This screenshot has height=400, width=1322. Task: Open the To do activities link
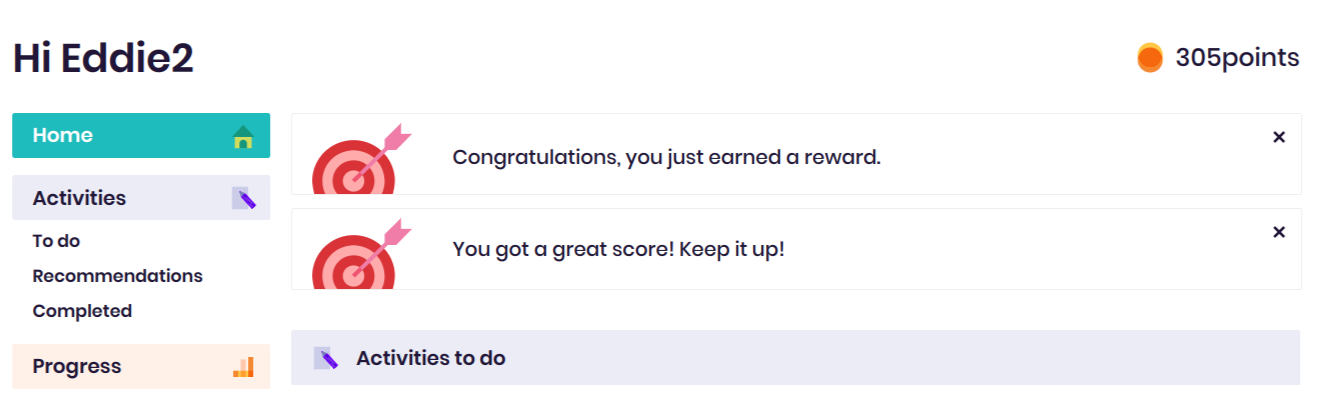[x=56, y=241]
